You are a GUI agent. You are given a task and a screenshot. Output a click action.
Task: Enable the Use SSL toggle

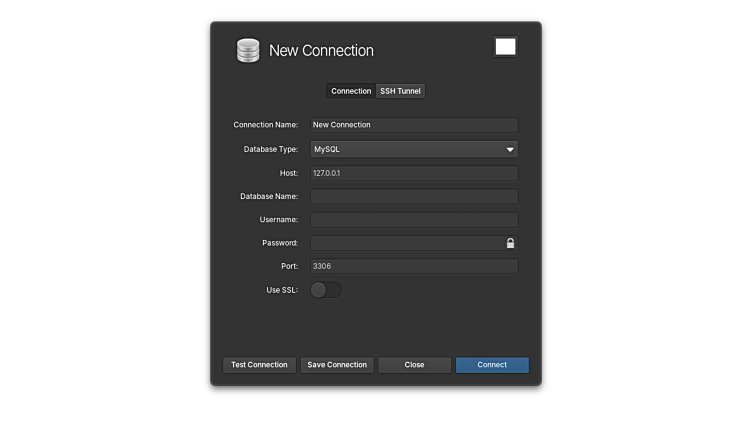(325, 290)
